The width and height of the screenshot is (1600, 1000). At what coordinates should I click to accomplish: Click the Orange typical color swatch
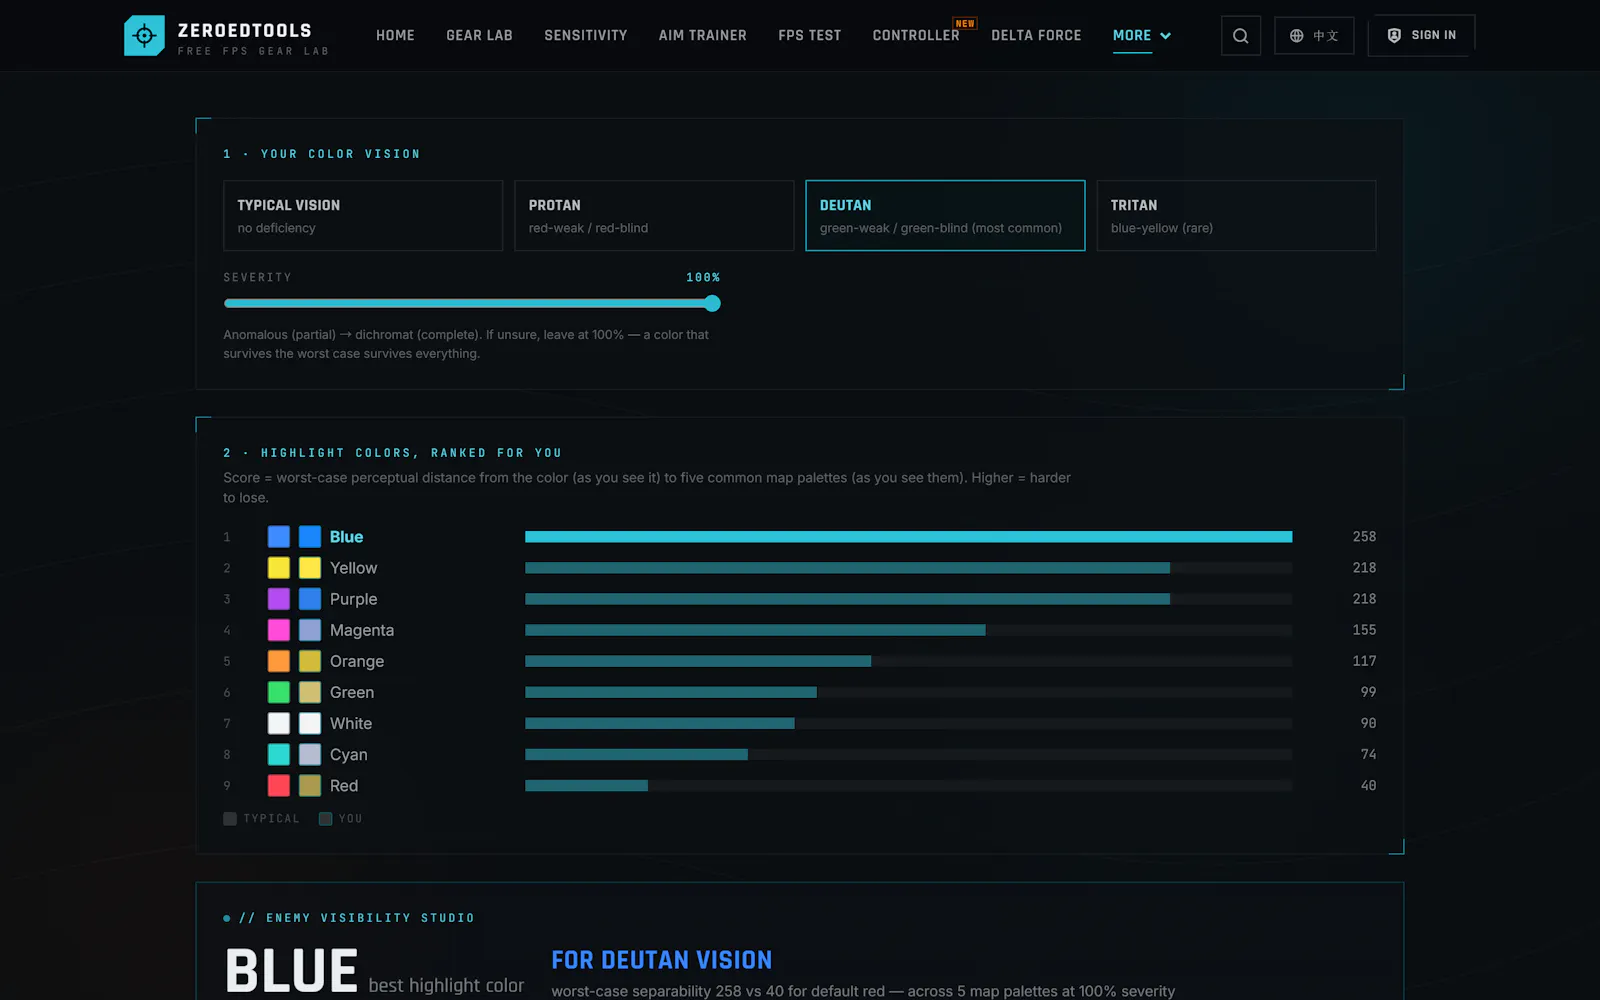(x=279, y=661)
